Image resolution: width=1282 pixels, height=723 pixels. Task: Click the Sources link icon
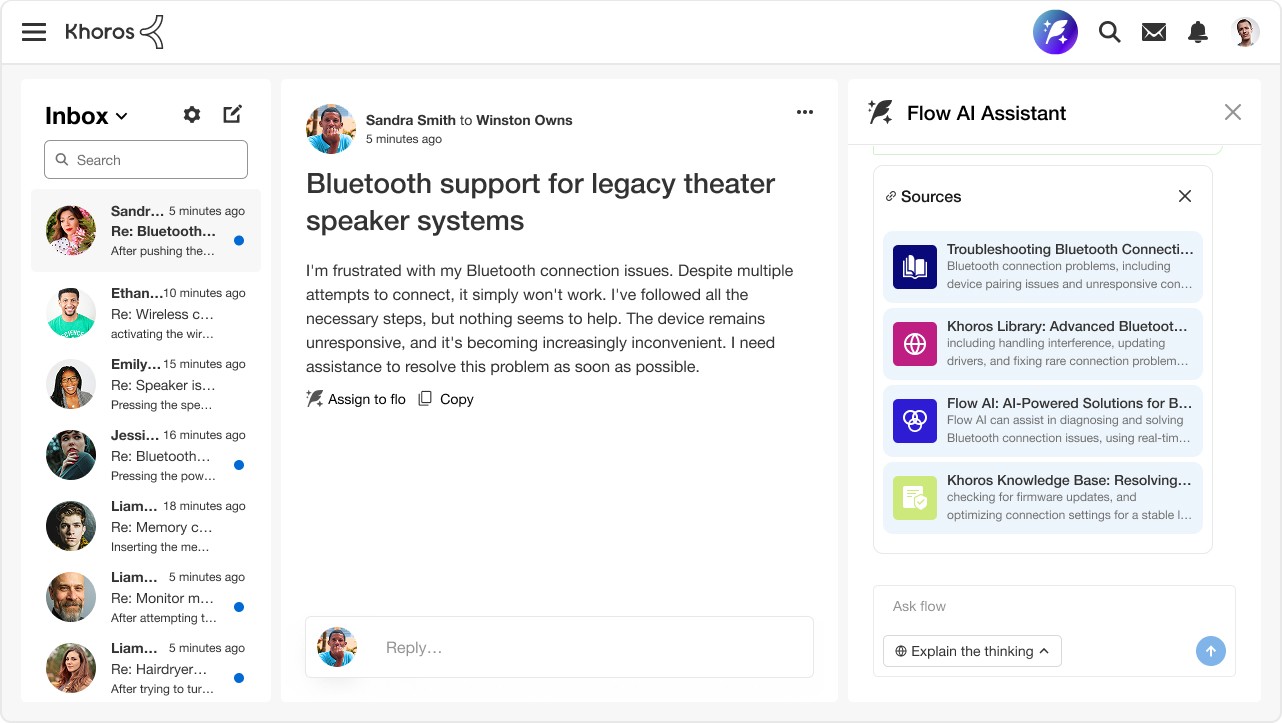click(x=891, y=196)
